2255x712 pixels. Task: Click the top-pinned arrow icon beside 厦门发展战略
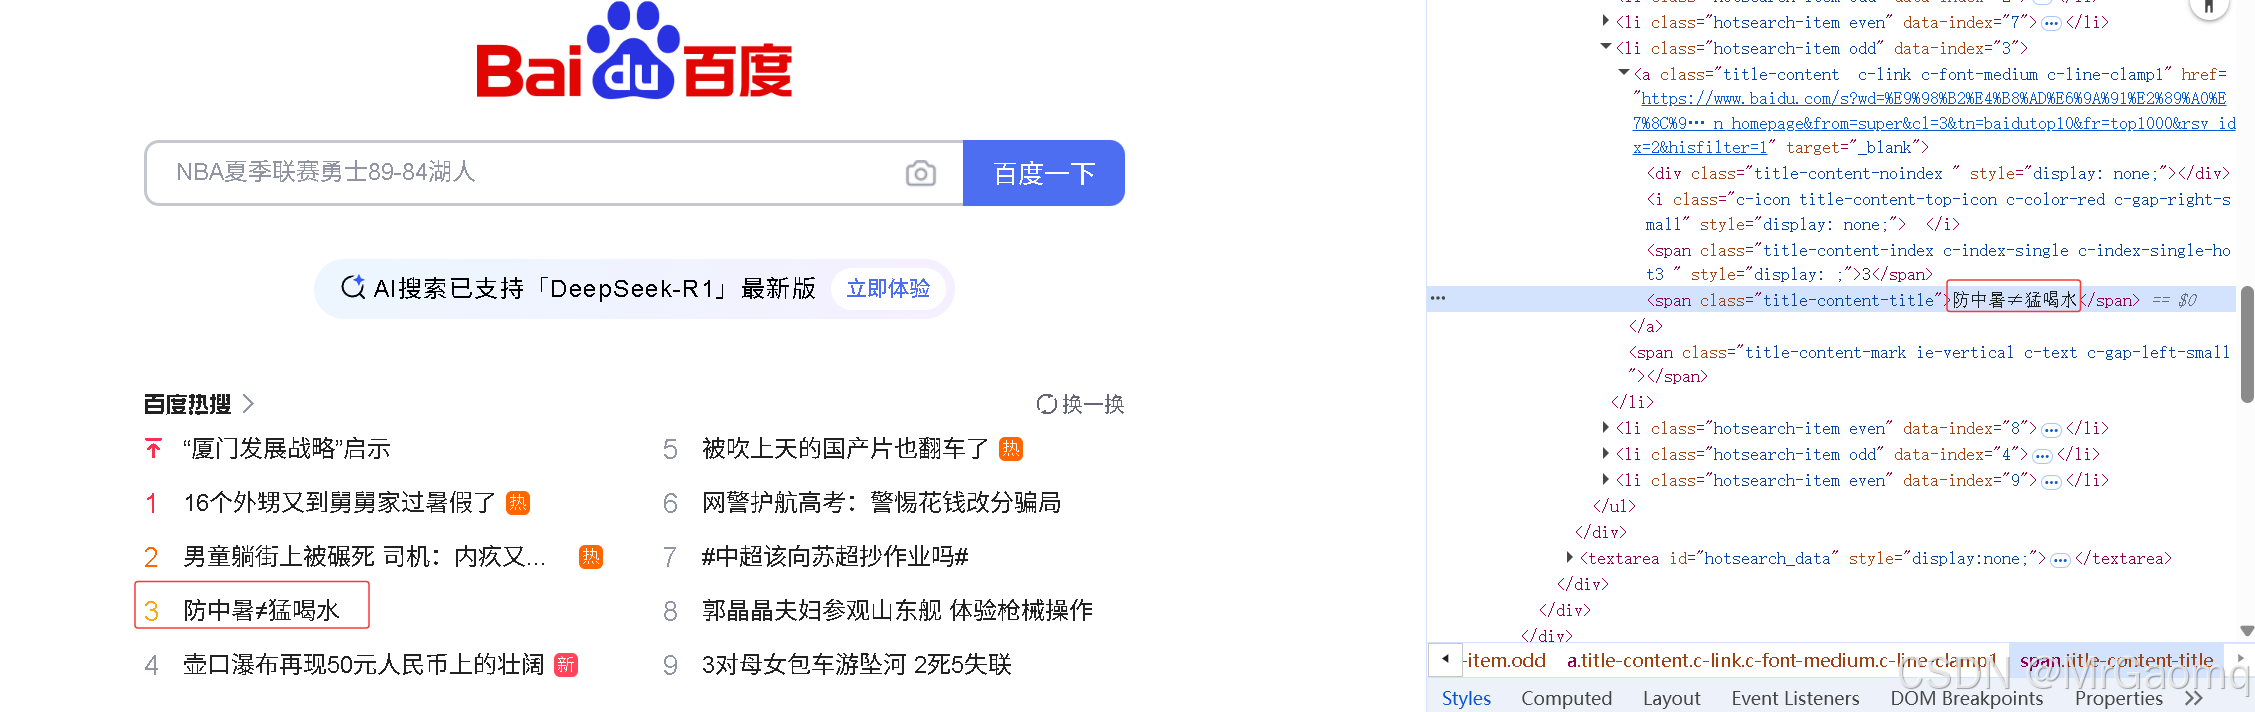[x=153, y=448]
